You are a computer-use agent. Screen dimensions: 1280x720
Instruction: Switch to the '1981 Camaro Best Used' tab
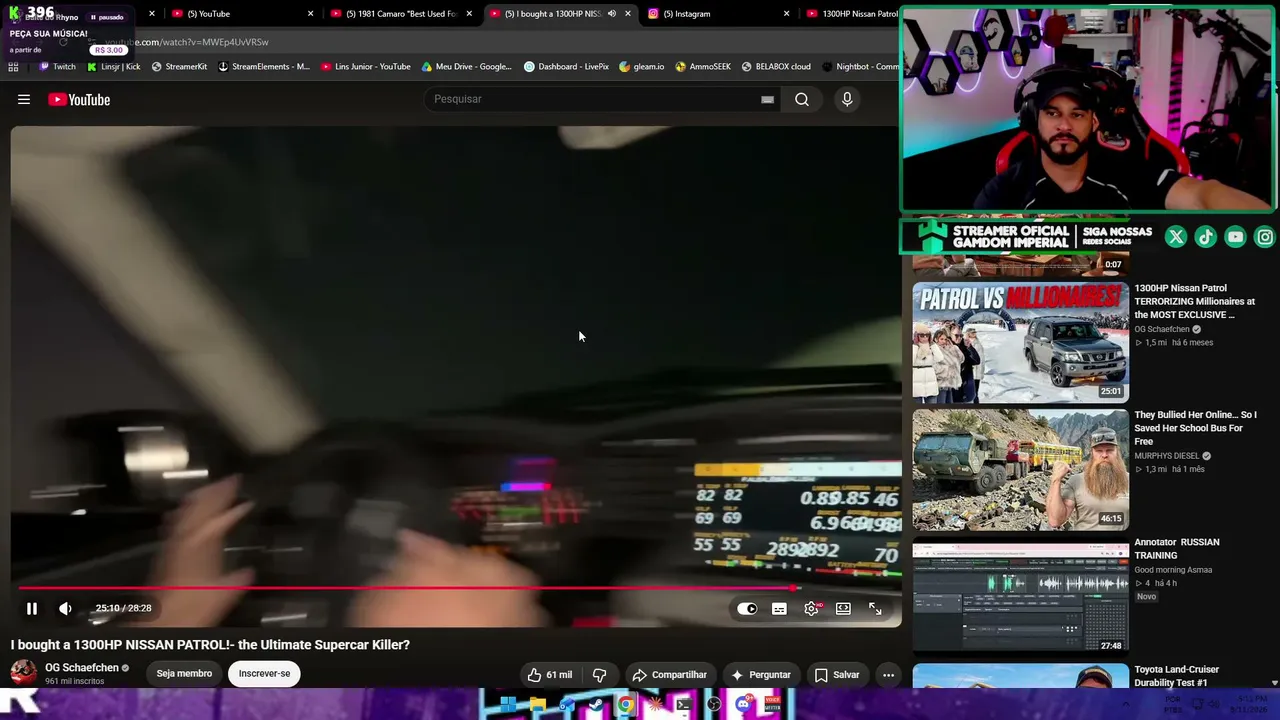400,14
